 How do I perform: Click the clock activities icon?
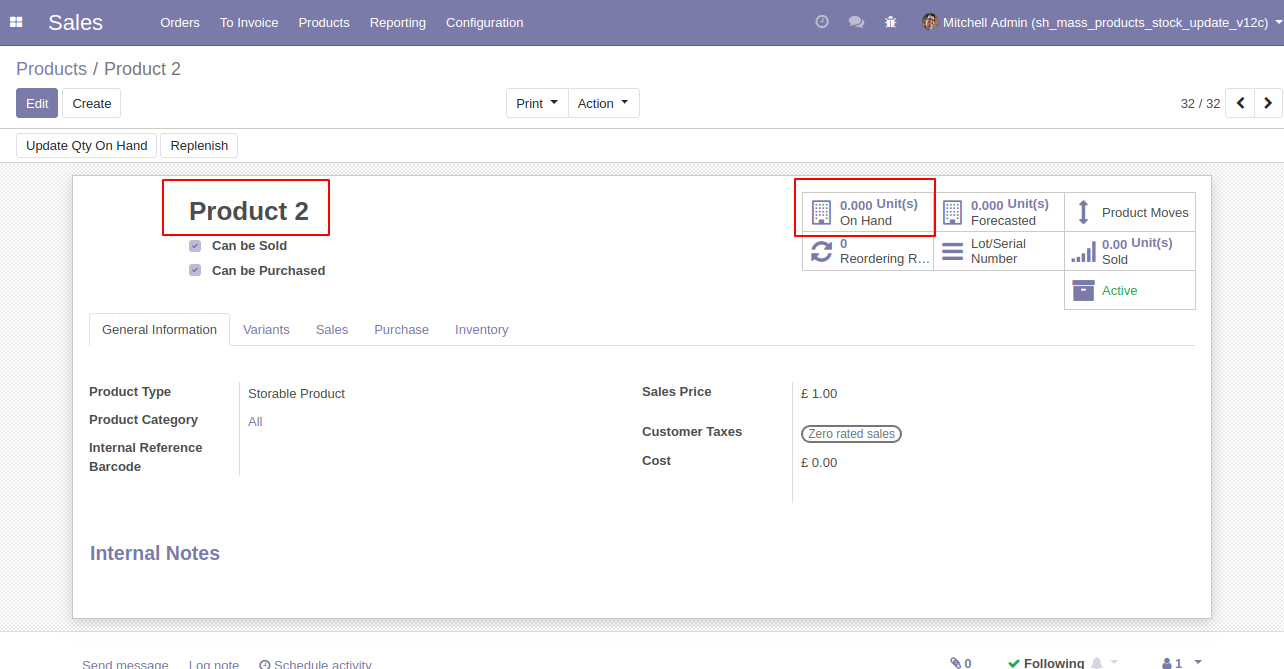pos(822,22)
